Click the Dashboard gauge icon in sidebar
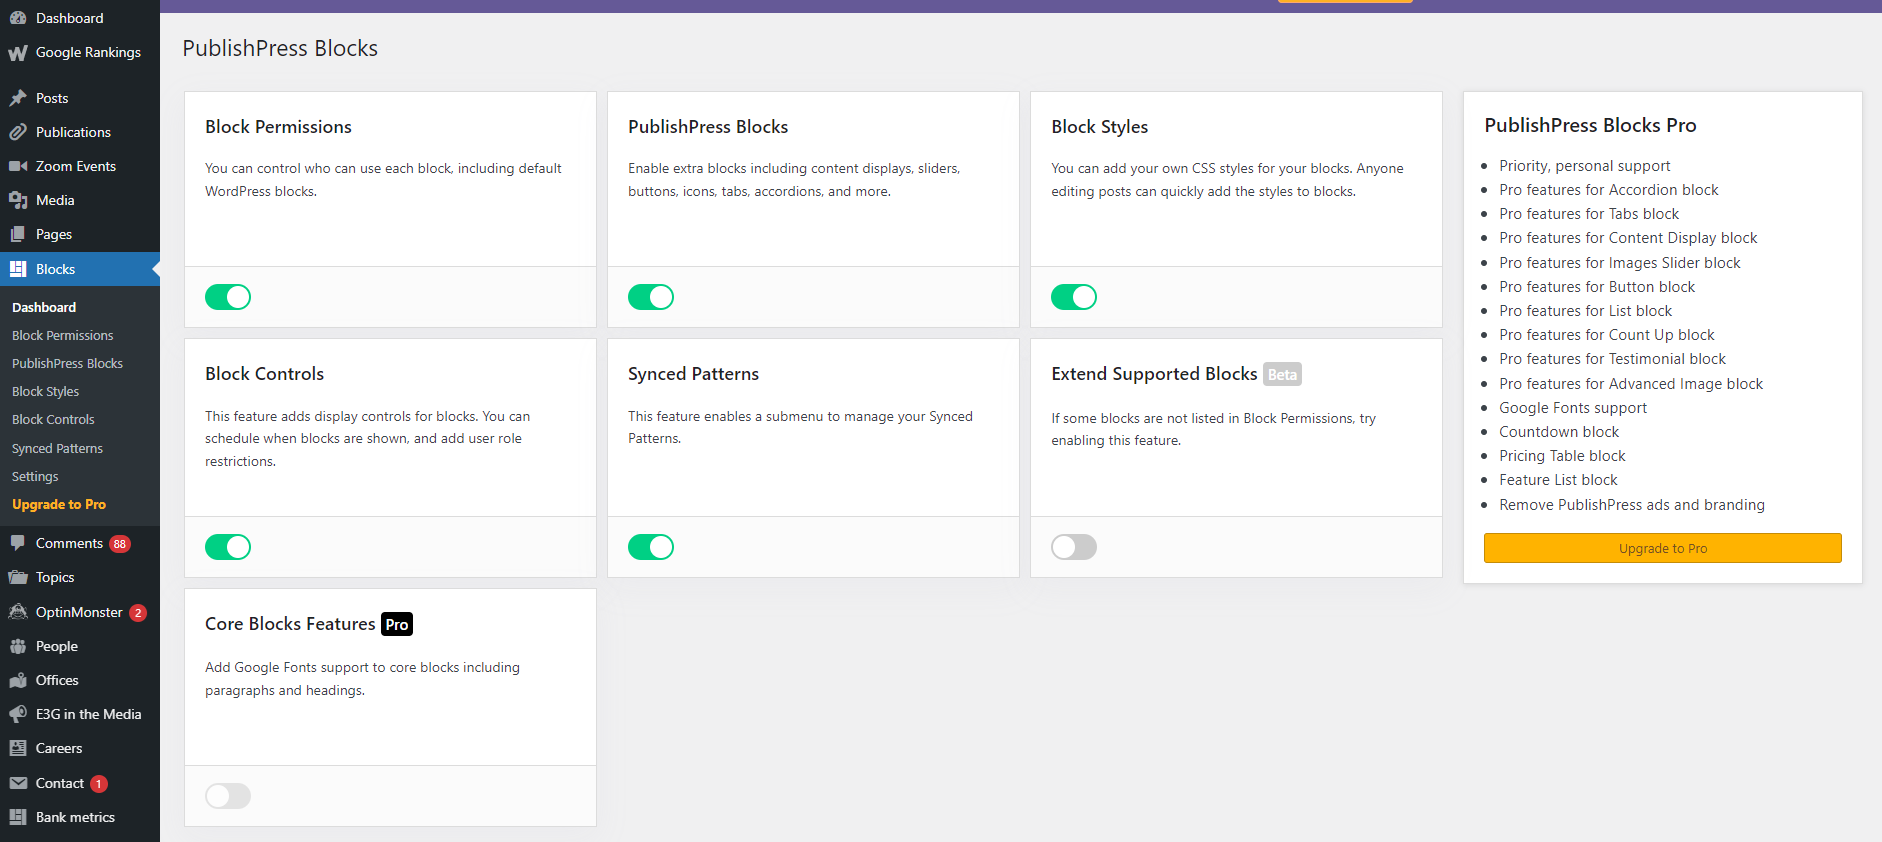Viewport: 1882px width, 842px height. (x=18, y=18)
